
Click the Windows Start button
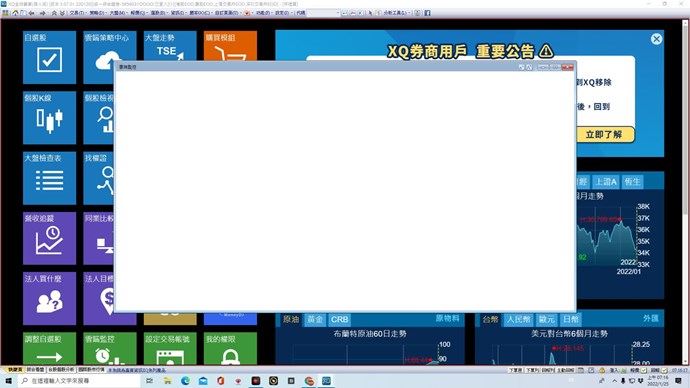[x=8, y=381]
